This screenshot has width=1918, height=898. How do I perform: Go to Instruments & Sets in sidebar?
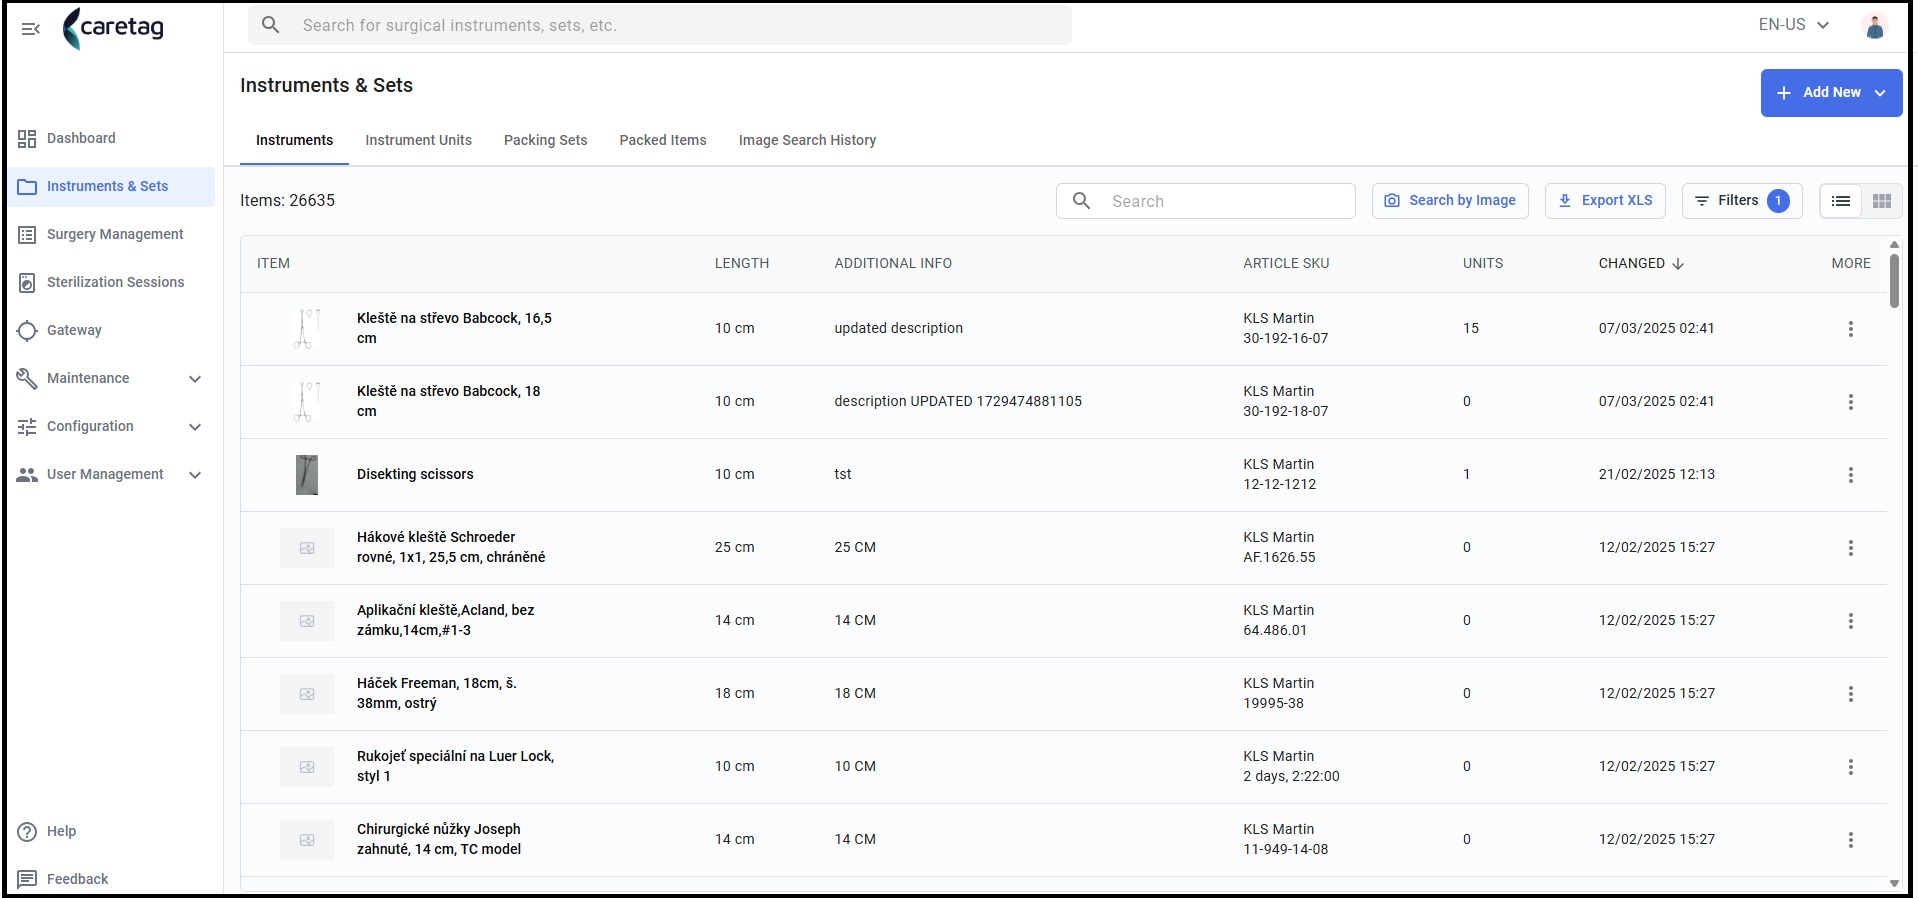112,187
